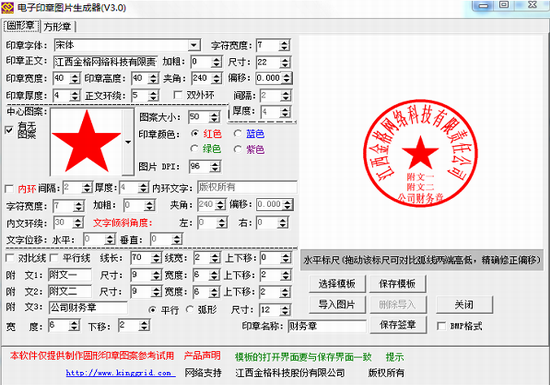
Task: Increase the 图片 DPI spinner value
Action: 215,163
